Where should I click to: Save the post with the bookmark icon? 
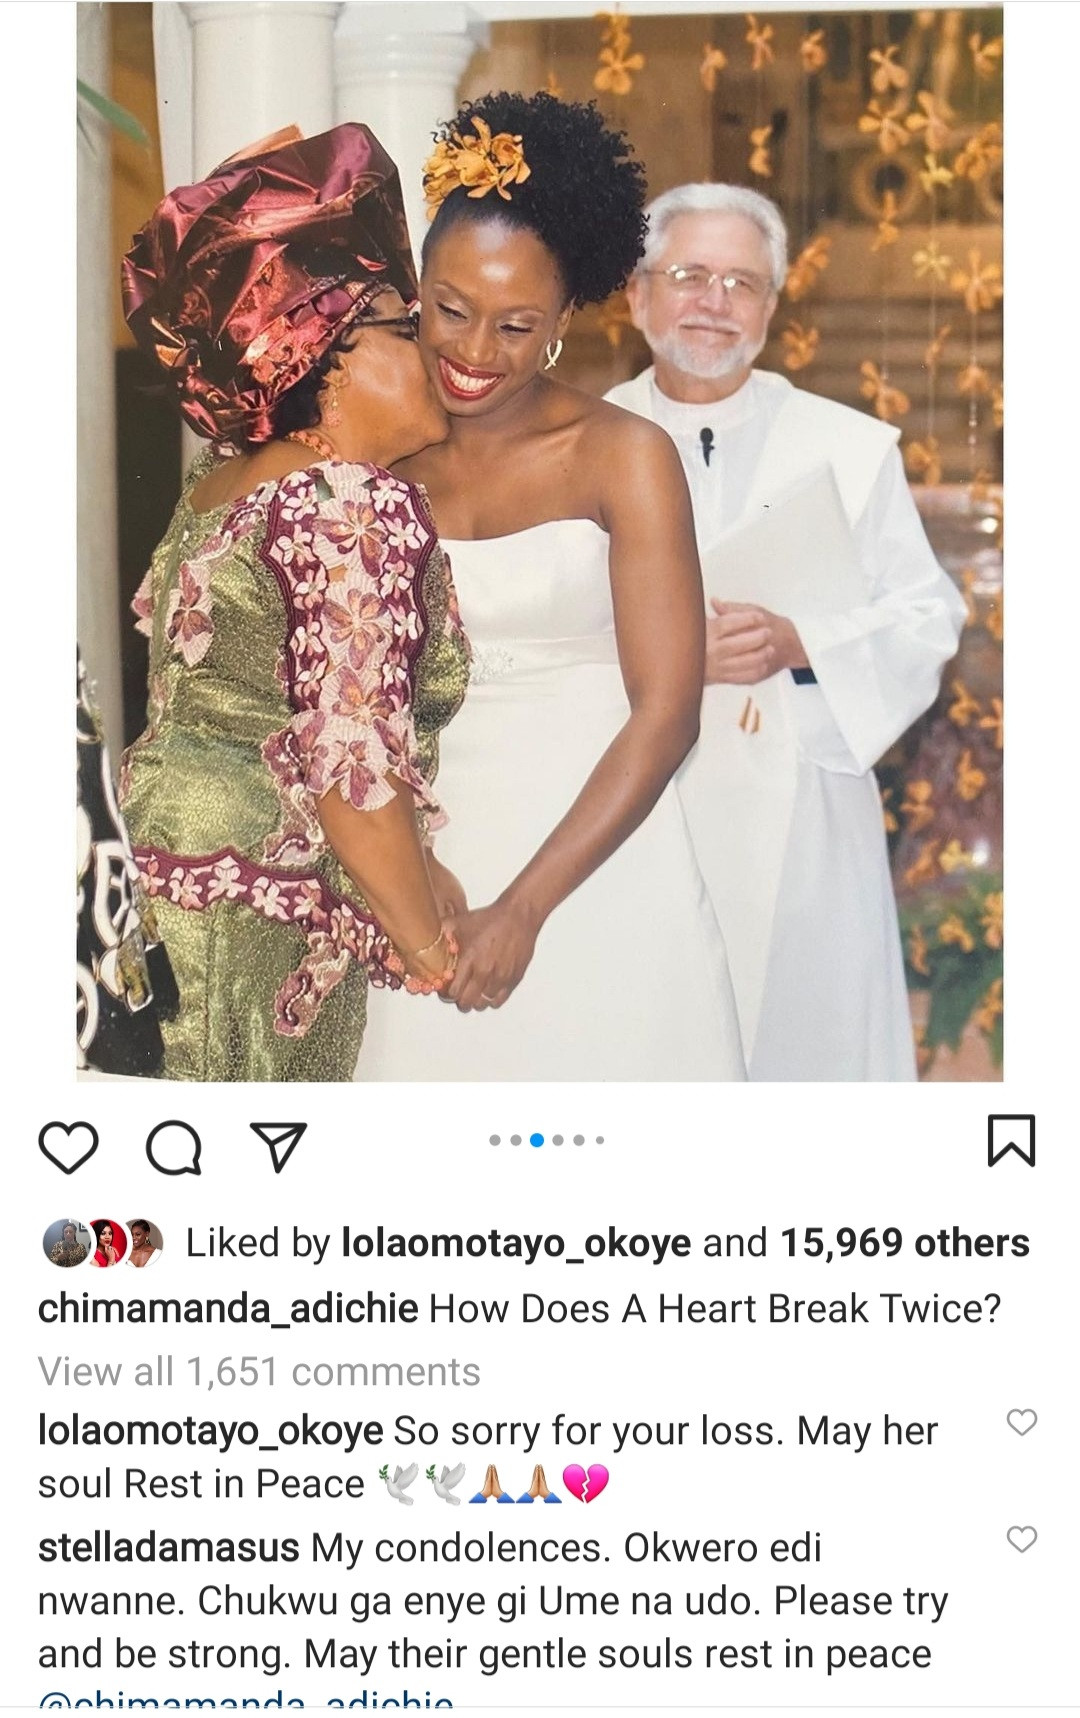pos(1011,1141)
